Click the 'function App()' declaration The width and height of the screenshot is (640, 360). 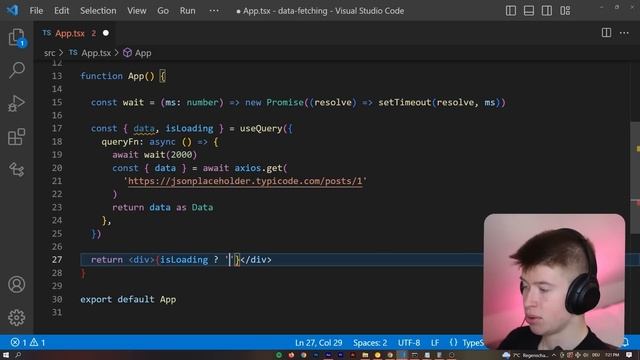tap(117, 76)
